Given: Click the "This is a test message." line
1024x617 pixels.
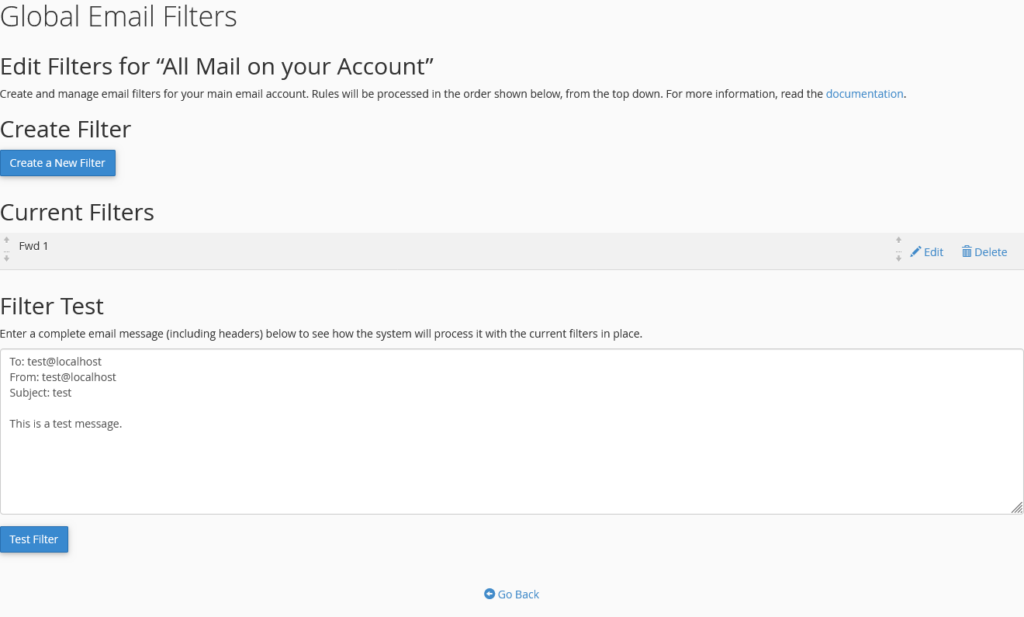Looking at the screenshot, I should [x=65, y=424].
